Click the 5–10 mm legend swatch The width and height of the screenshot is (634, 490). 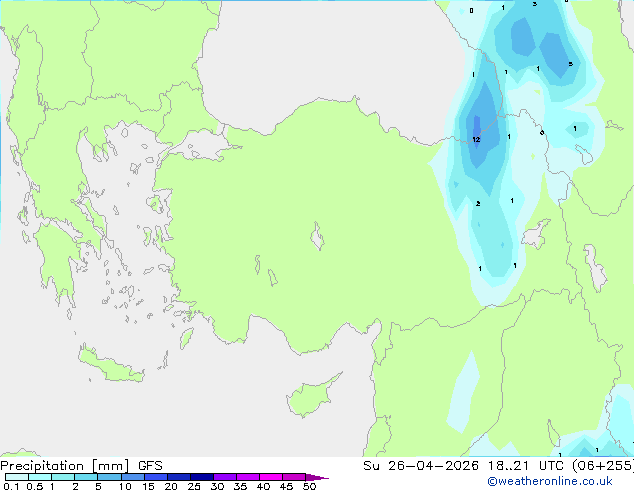click(109, 477)
